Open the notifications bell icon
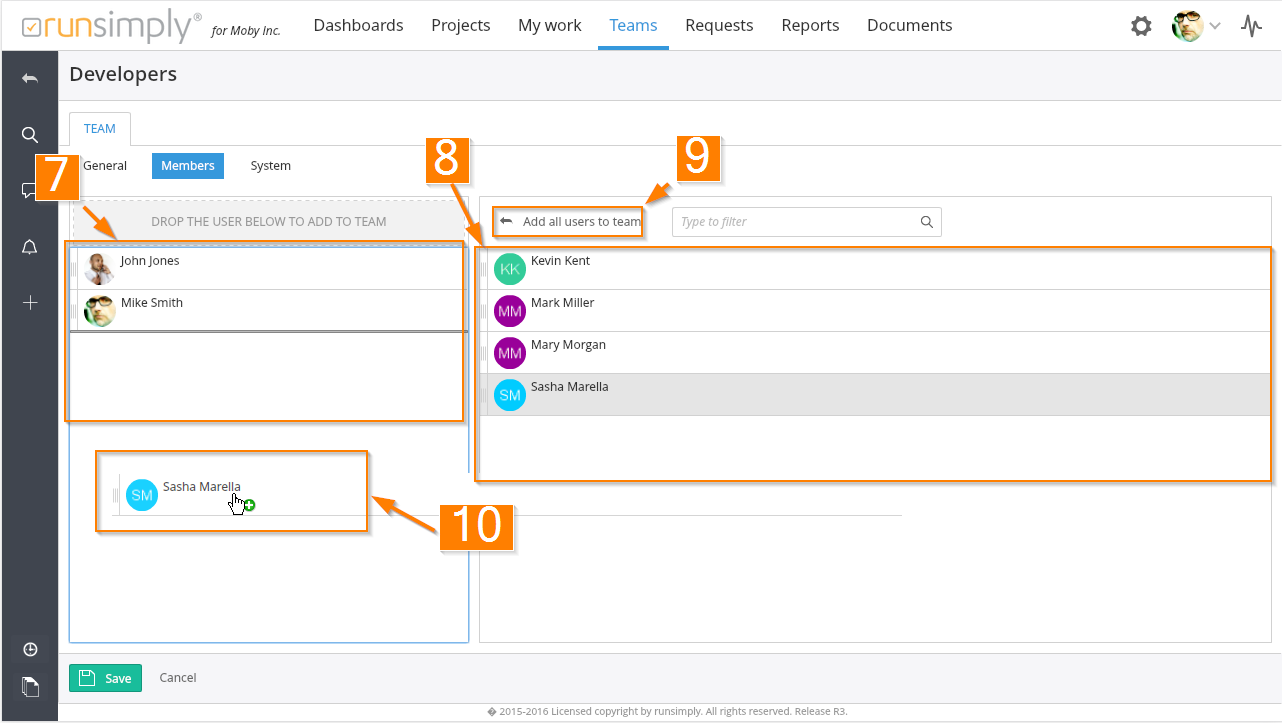This screenshot has width=1282, height=723. click(30, 248)
